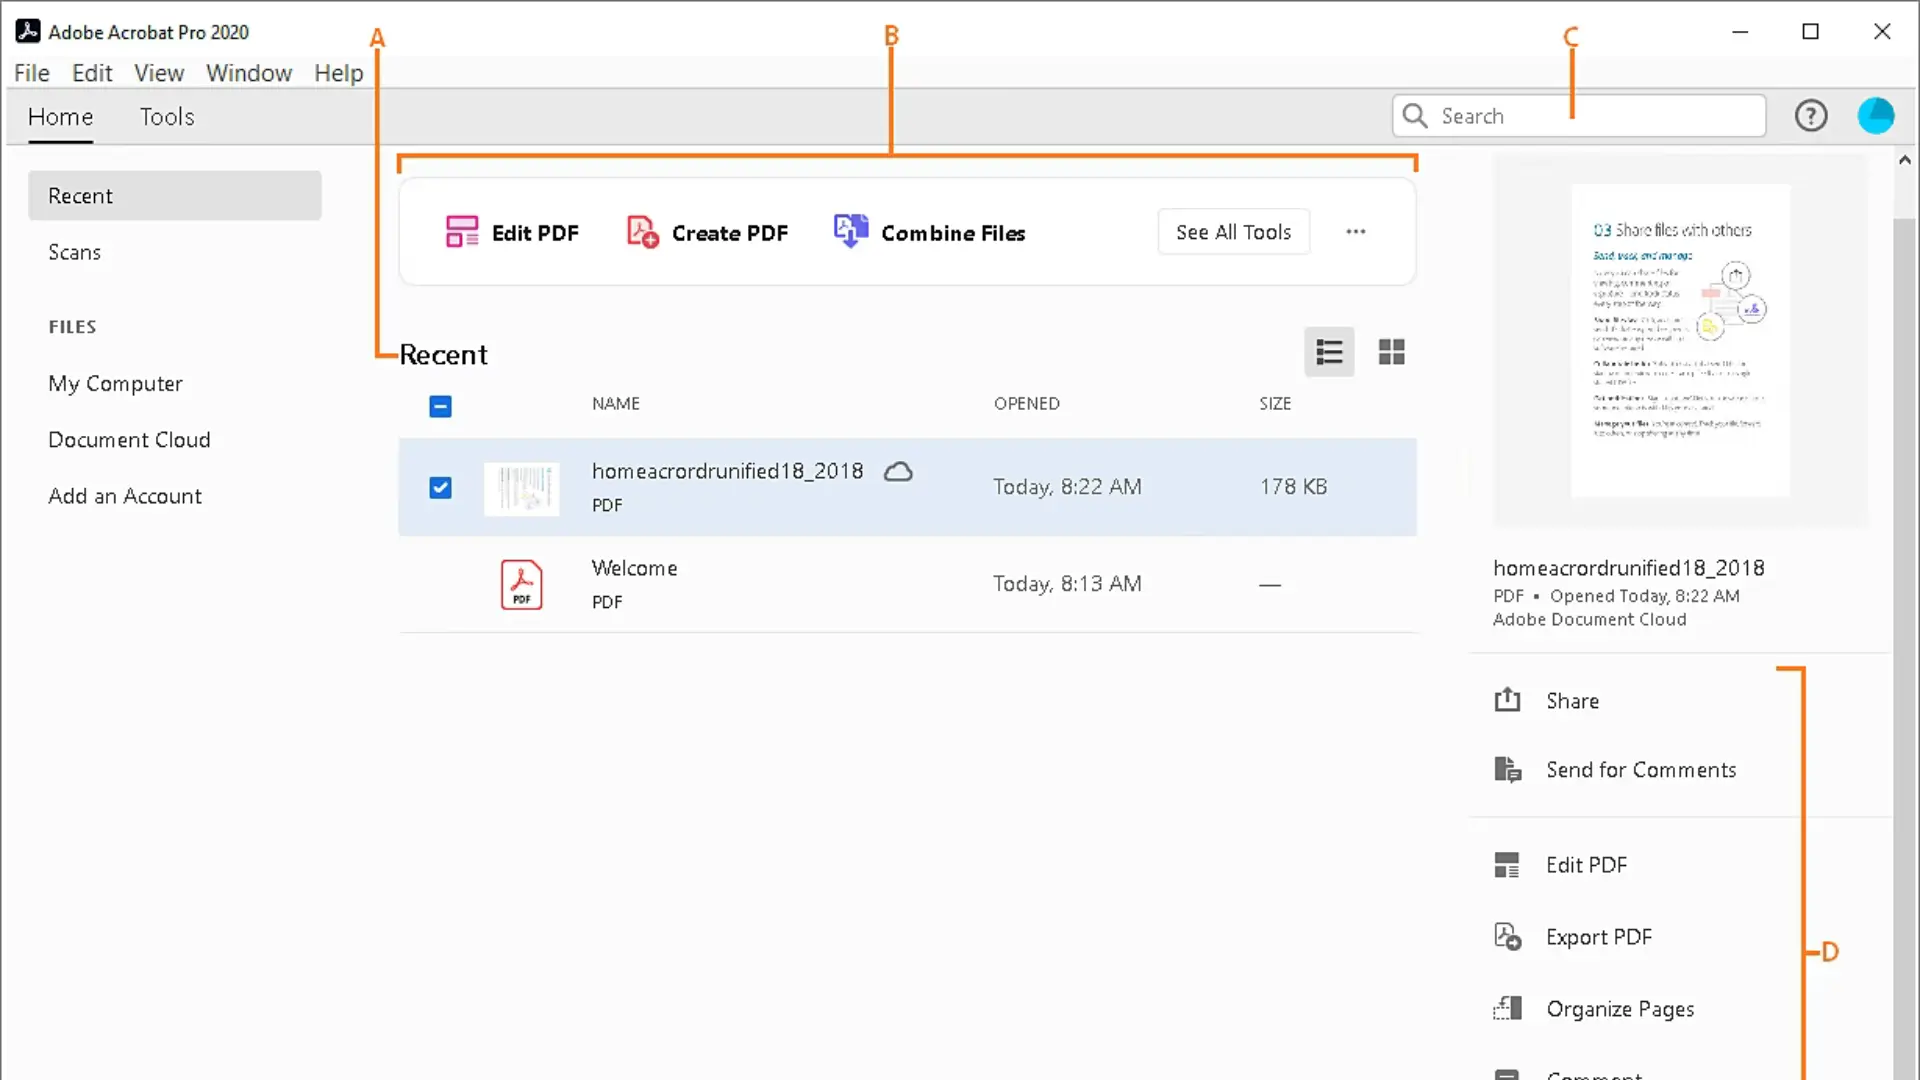This screenshot has width=1920, height=1080.
Task: Click the Organize Pages icon in right pane
Action: [x=1507, y=1008]
